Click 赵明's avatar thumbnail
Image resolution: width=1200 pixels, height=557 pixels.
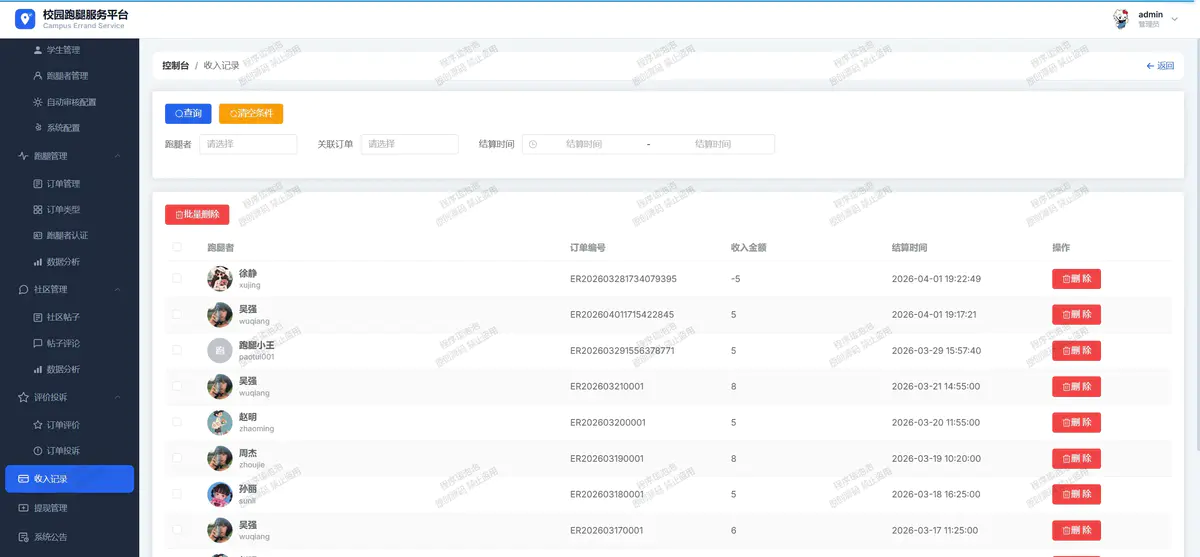tap(220, 423)
